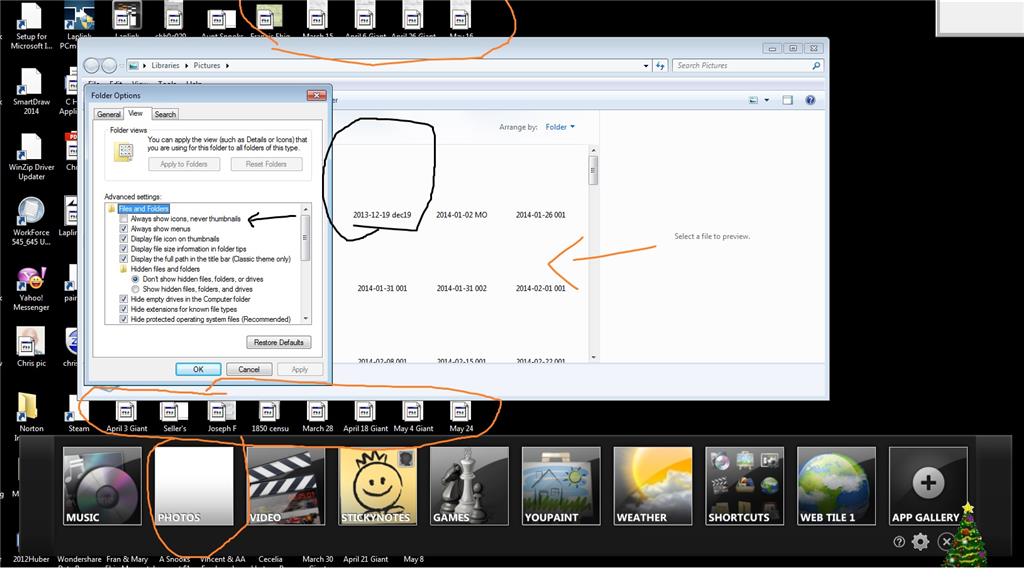1024x588 pixels.
Task: Select the Chris pic desktop icon
Action: (31, 347)
